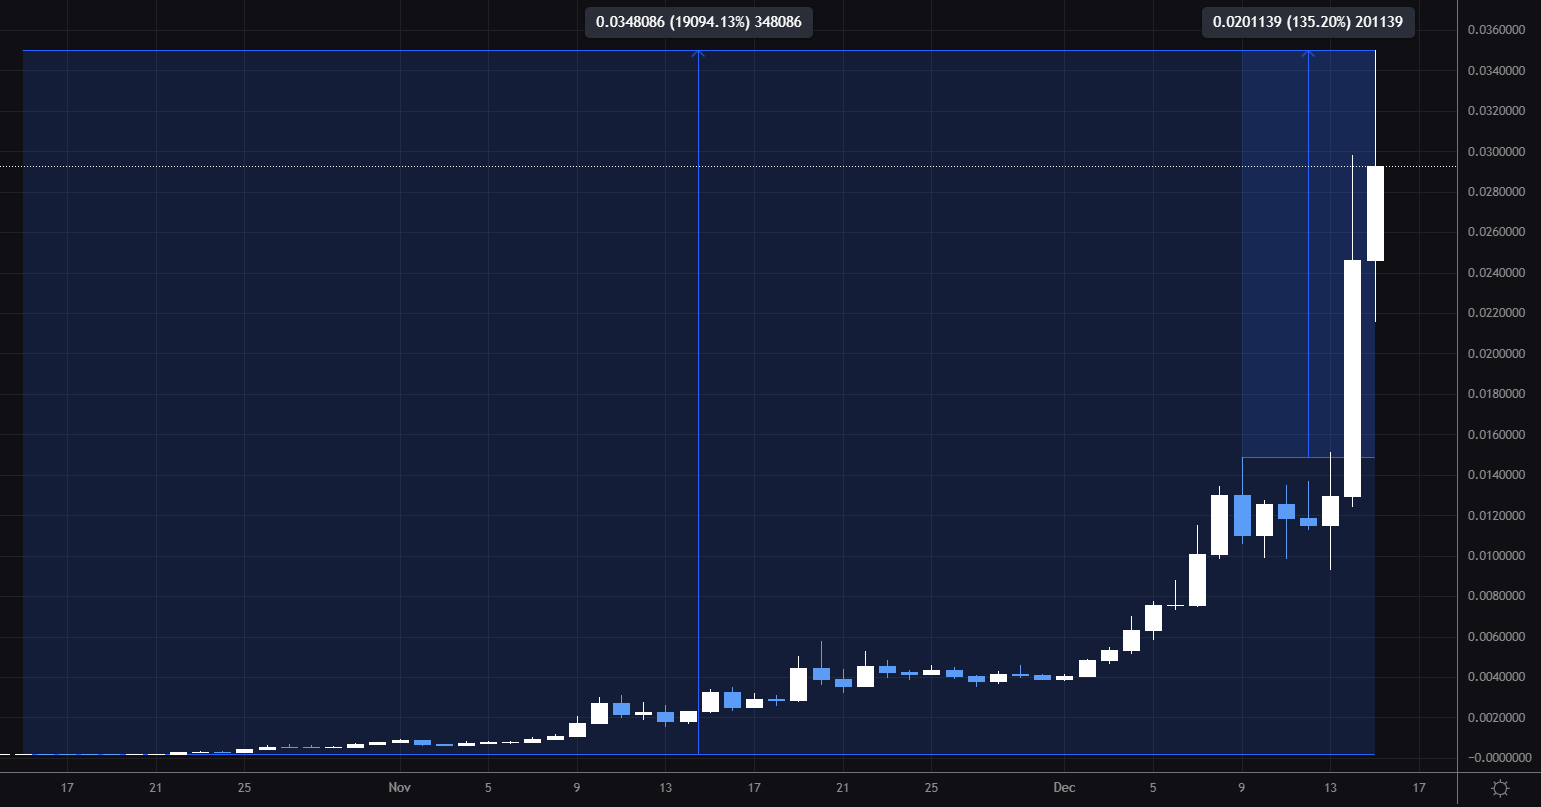Image resolution: width=1541 pixels, height=807 pixels.
Task: Select the latest white candle at chart's end
Action: tap(1375, 213)
